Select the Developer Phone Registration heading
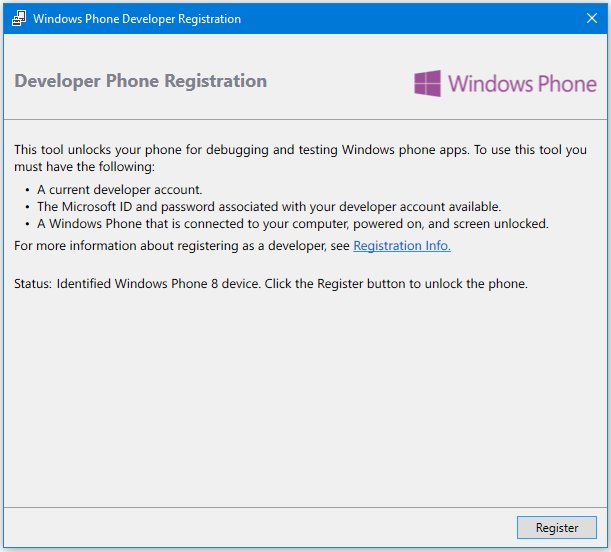The height and width of the screenshot is (552, 611). coord(141,81)
